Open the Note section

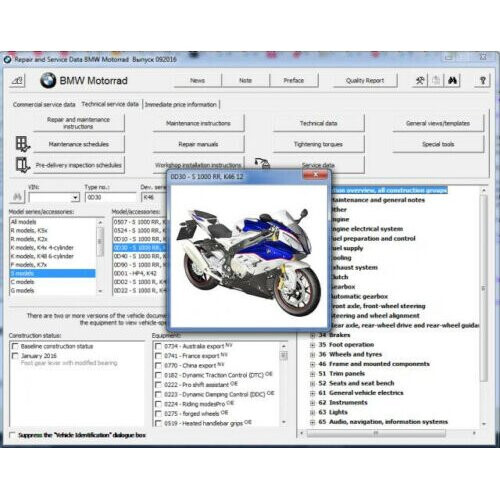click(245, 80)
